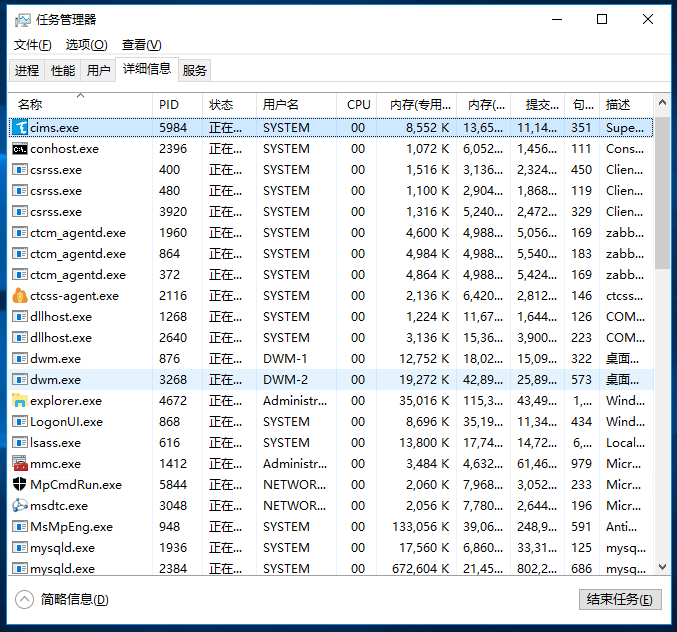Click icon of ctcm_agentd.exe PID 372

click(20, 275)
